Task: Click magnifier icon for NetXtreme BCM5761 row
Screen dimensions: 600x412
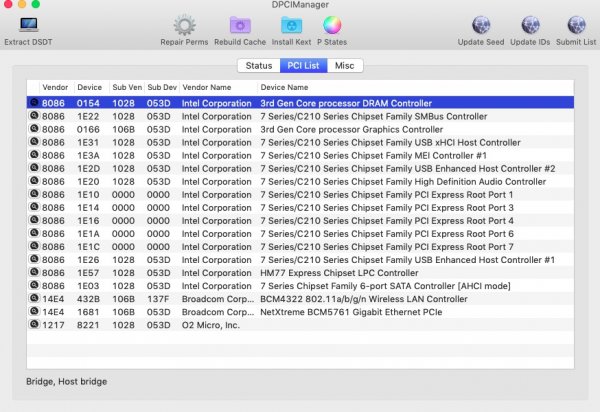Action: pyautogui.click(x=34, y=311)
